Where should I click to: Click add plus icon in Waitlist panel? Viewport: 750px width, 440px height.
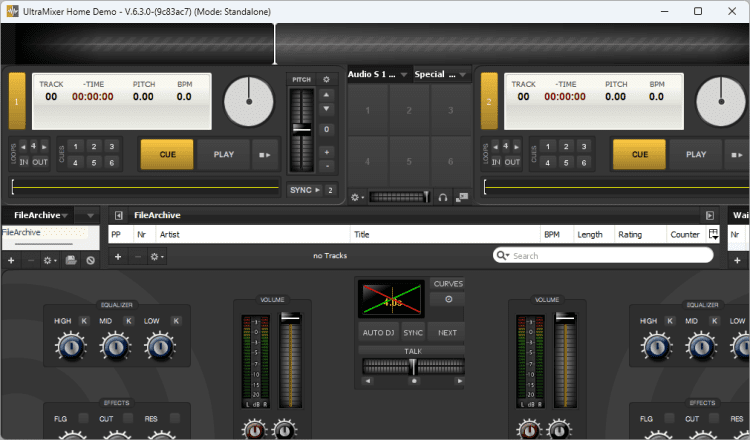737,261
